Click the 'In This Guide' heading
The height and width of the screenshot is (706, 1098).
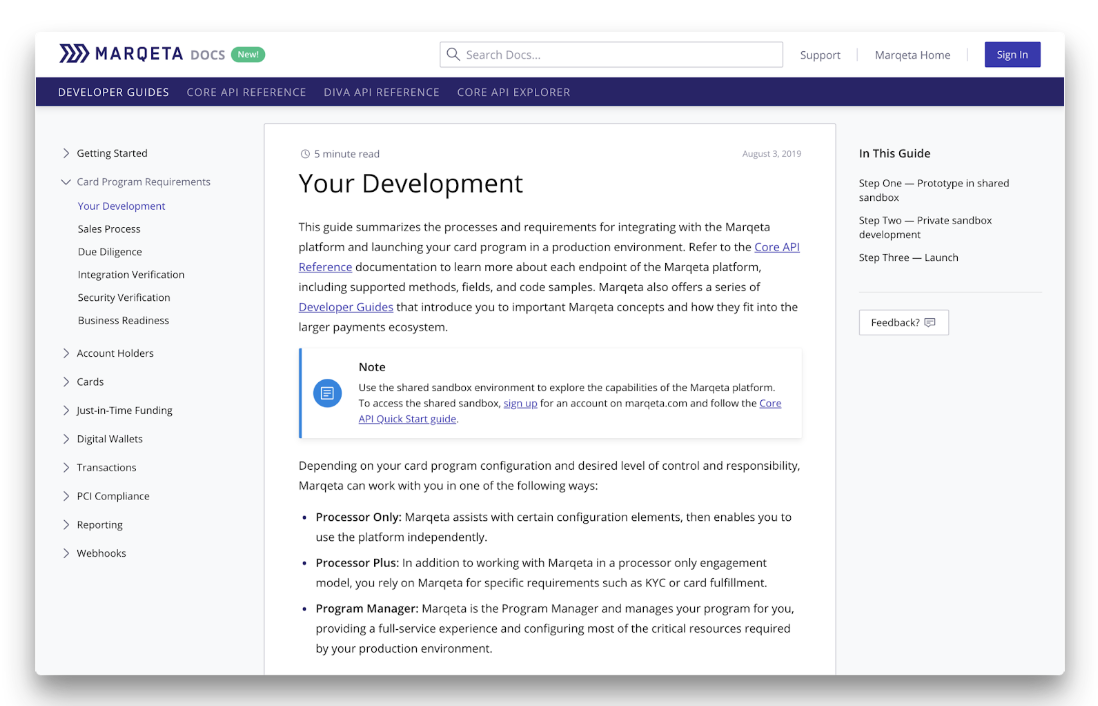coord(895,153)
